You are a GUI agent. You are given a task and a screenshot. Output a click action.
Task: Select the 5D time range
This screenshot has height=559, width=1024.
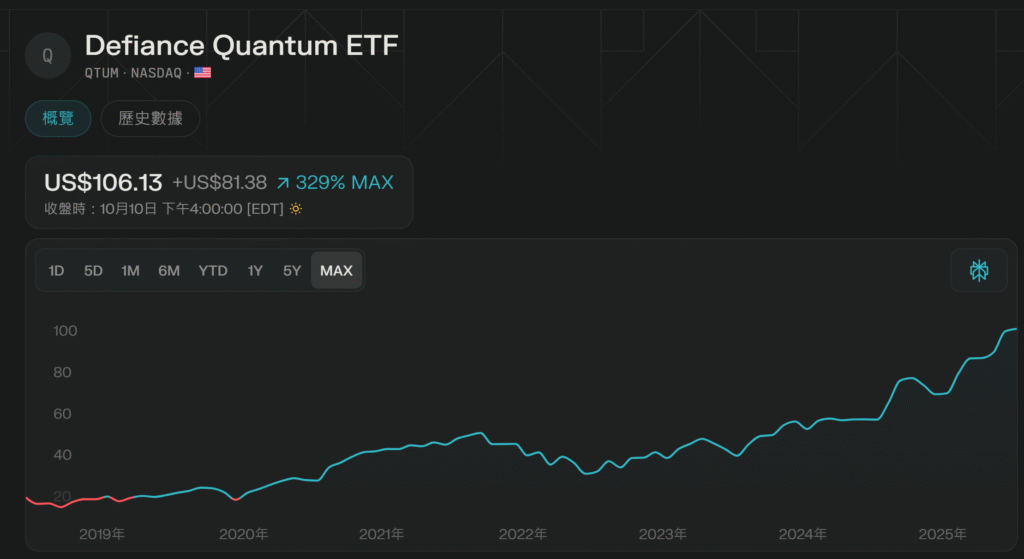93,270
